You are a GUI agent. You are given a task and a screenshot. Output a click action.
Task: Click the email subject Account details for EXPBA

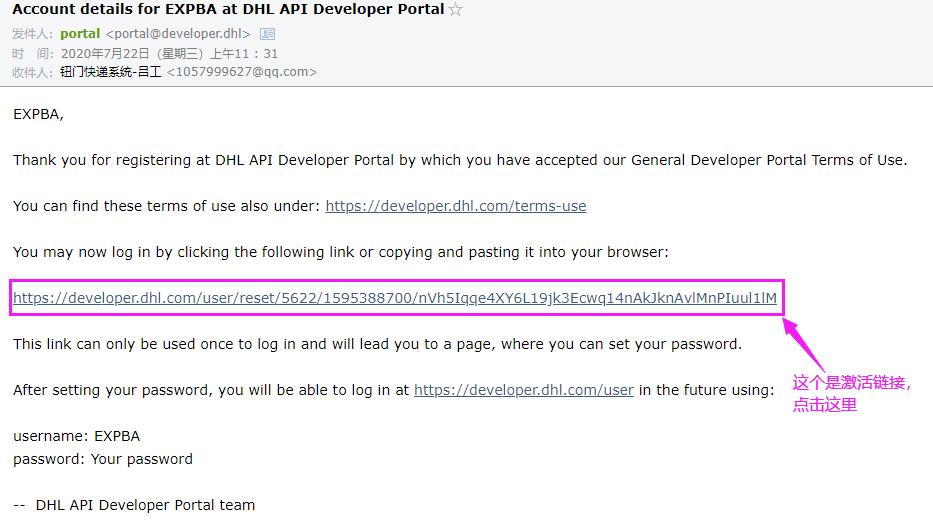point(228,10)
